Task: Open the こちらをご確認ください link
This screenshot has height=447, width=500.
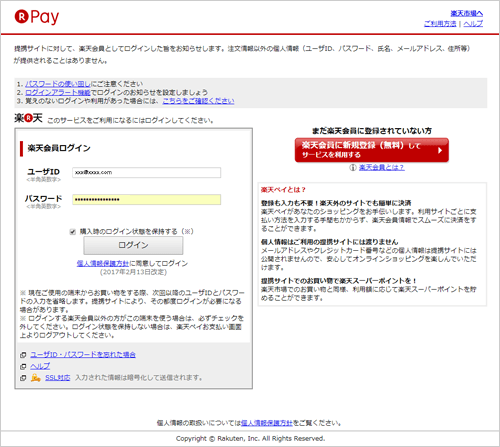Action: 198,101
